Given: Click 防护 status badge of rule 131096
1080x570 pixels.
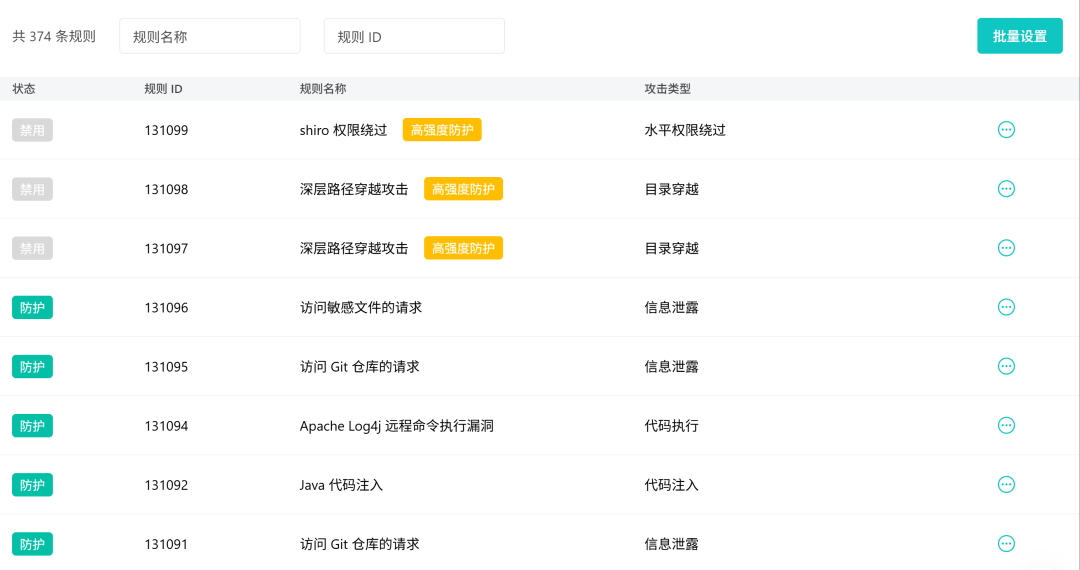Looking at the screenshot, I should click(x=32, y=308).
